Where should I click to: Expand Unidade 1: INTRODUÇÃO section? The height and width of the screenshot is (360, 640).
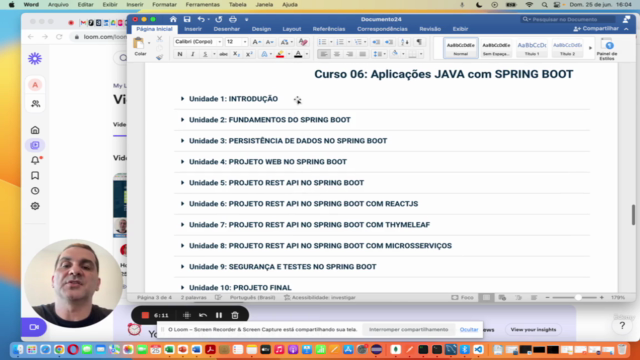coord(182,99)
